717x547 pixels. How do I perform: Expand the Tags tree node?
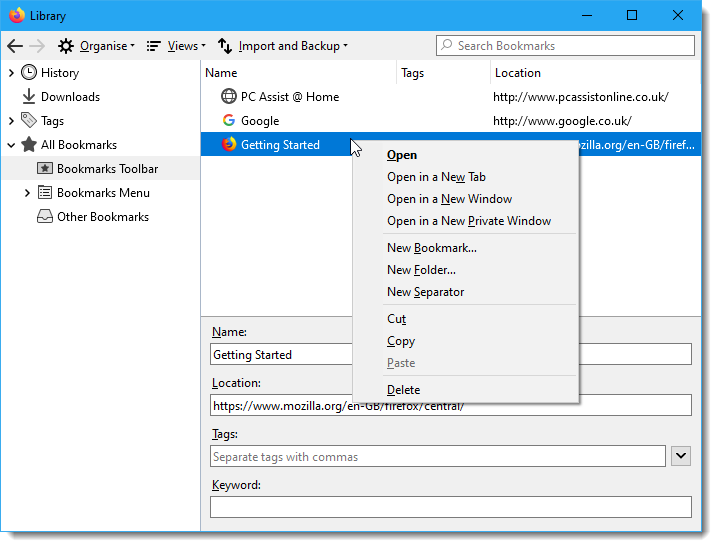click(x=11, y=121)
